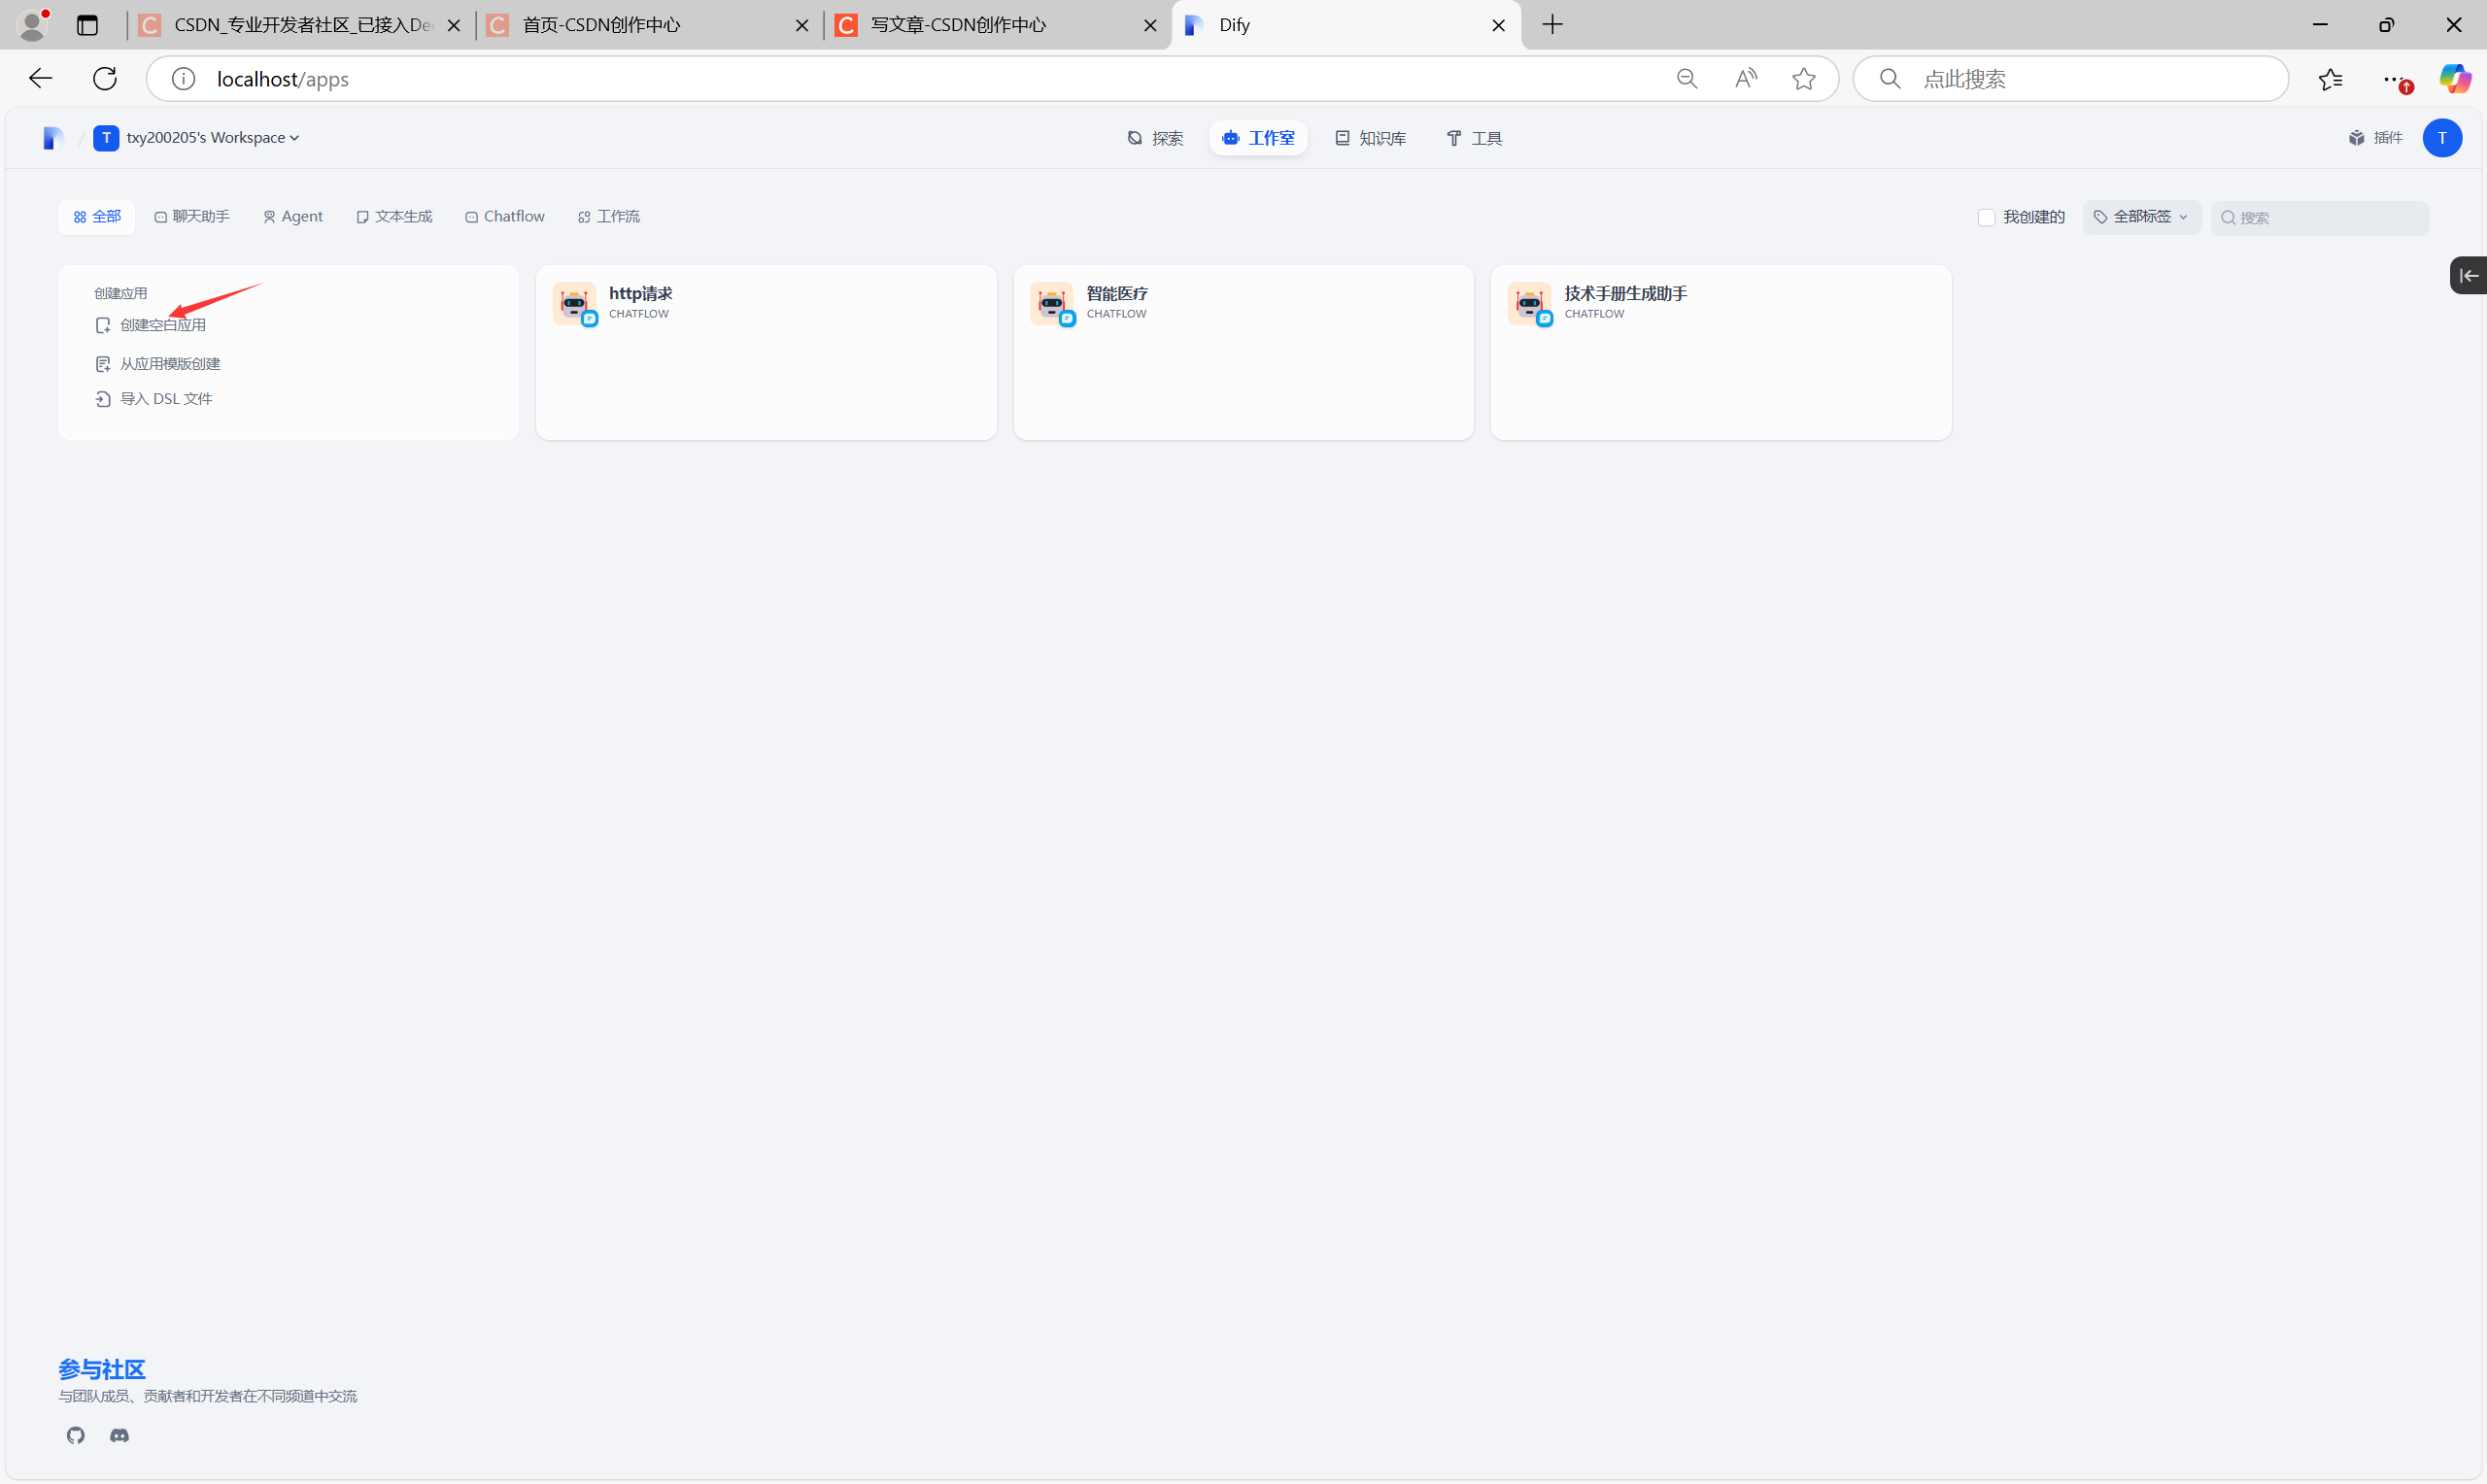This screenshot has width=2487, height=1484.
Task: Click 导入 DSL 文件 option
Action: [x=165, y=399]
